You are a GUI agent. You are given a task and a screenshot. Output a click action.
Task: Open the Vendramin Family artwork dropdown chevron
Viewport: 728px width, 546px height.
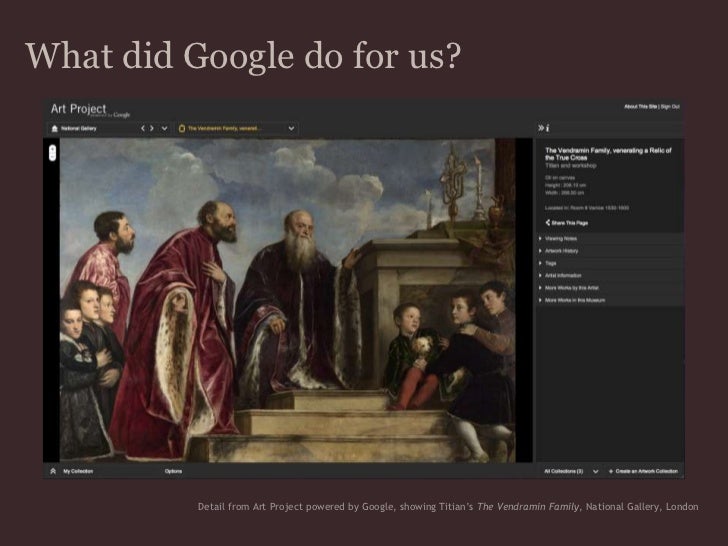click(291, 128)
